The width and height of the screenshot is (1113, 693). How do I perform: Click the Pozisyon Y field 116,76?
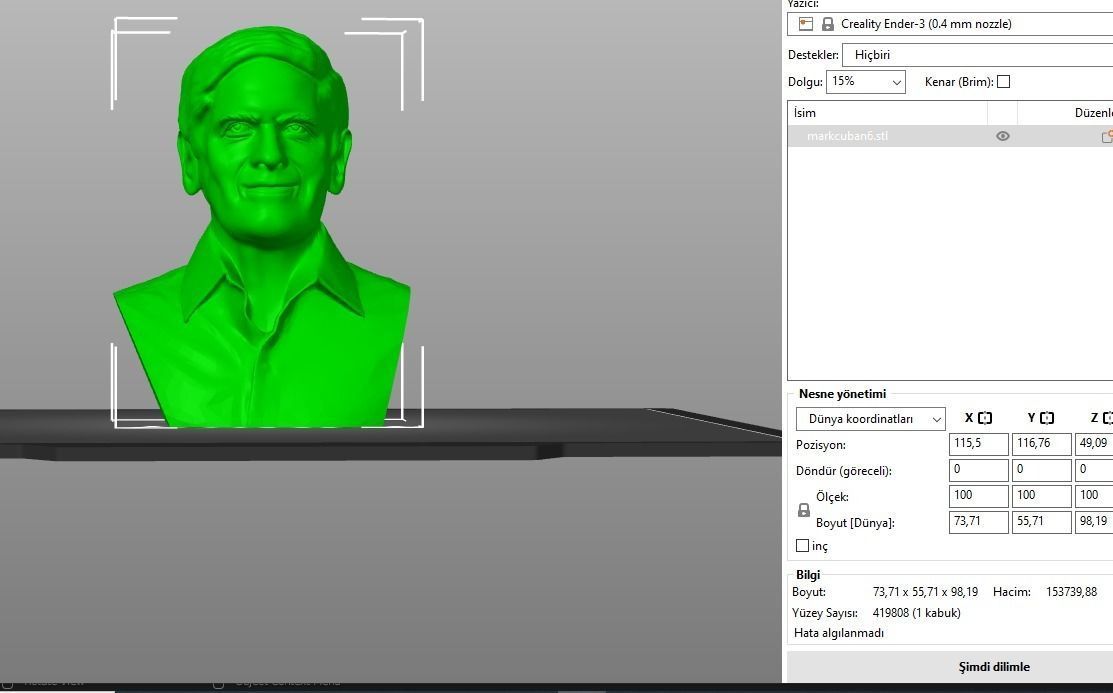[1041, 444]
